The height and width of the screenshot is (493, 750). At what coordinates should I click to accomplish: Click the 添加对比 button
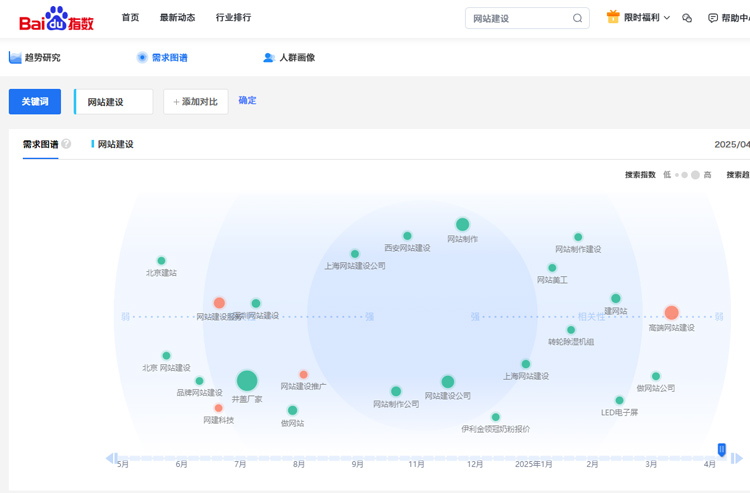(x=196, y=102)
